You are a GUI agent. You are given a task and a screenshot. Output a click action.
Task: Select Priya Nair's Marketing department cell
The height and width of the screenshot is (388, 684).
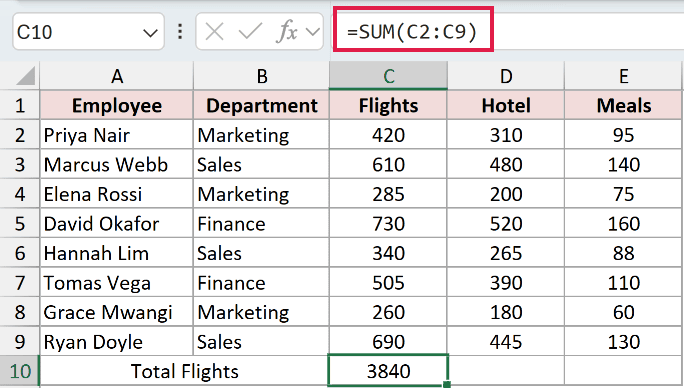261,135
